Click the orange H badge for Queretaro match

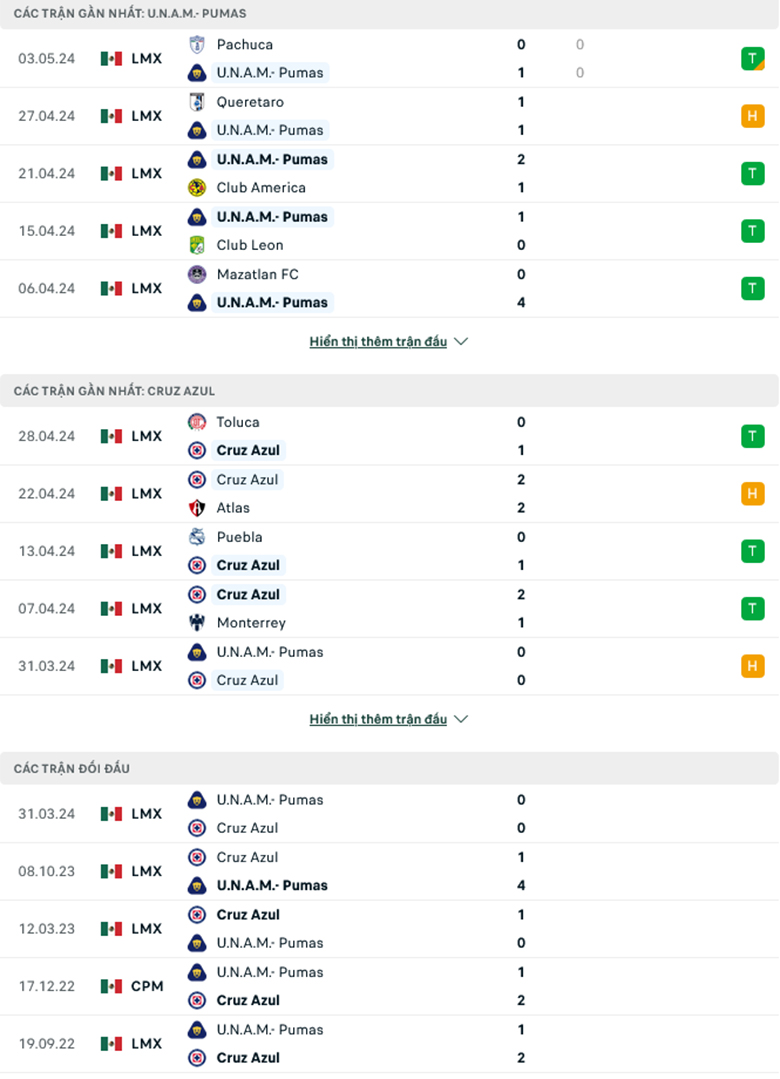click(x=752, y=116)
